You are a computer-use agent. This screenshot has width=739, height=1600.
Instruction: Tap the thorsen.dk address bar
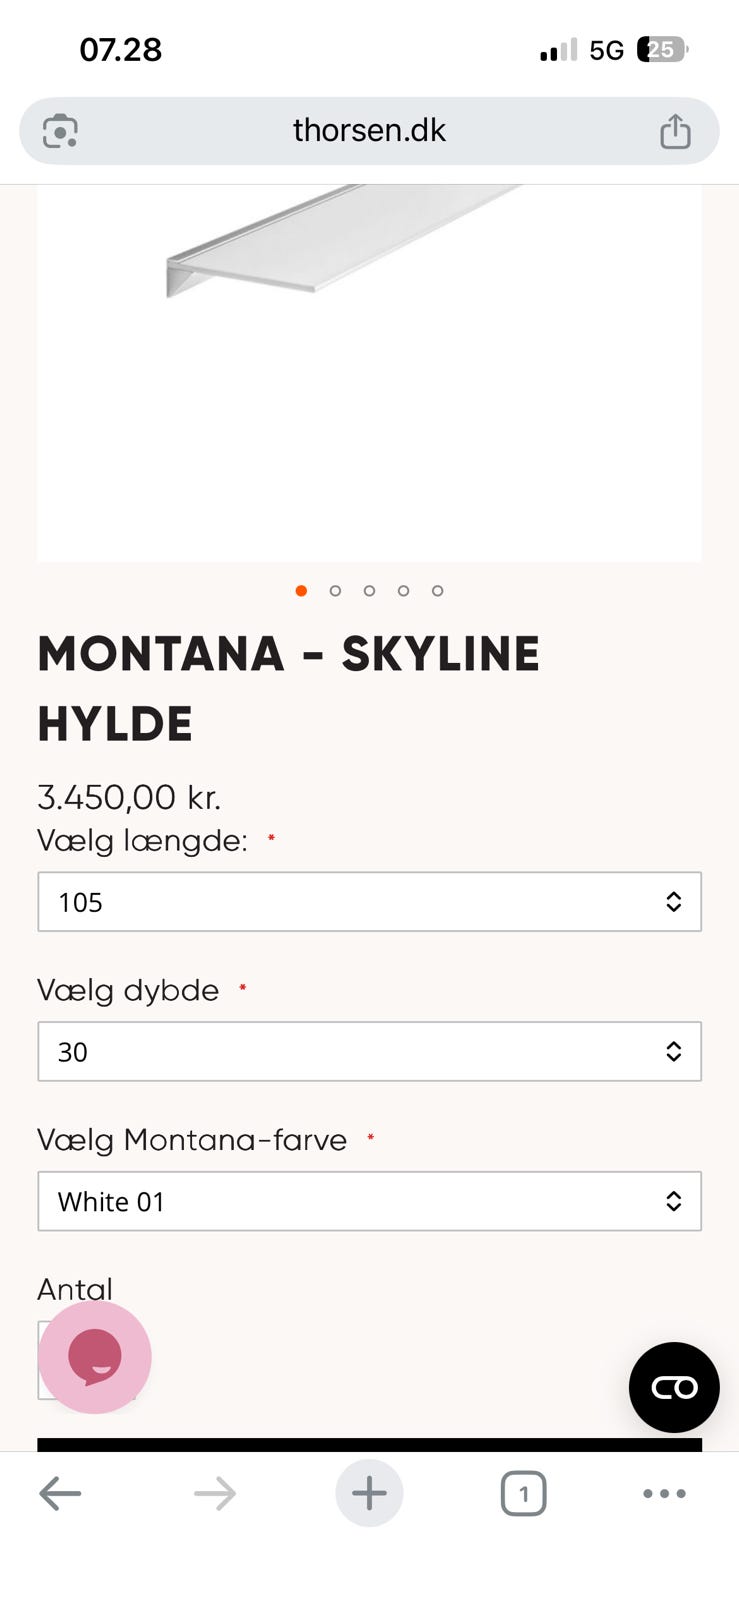(369, 131)
